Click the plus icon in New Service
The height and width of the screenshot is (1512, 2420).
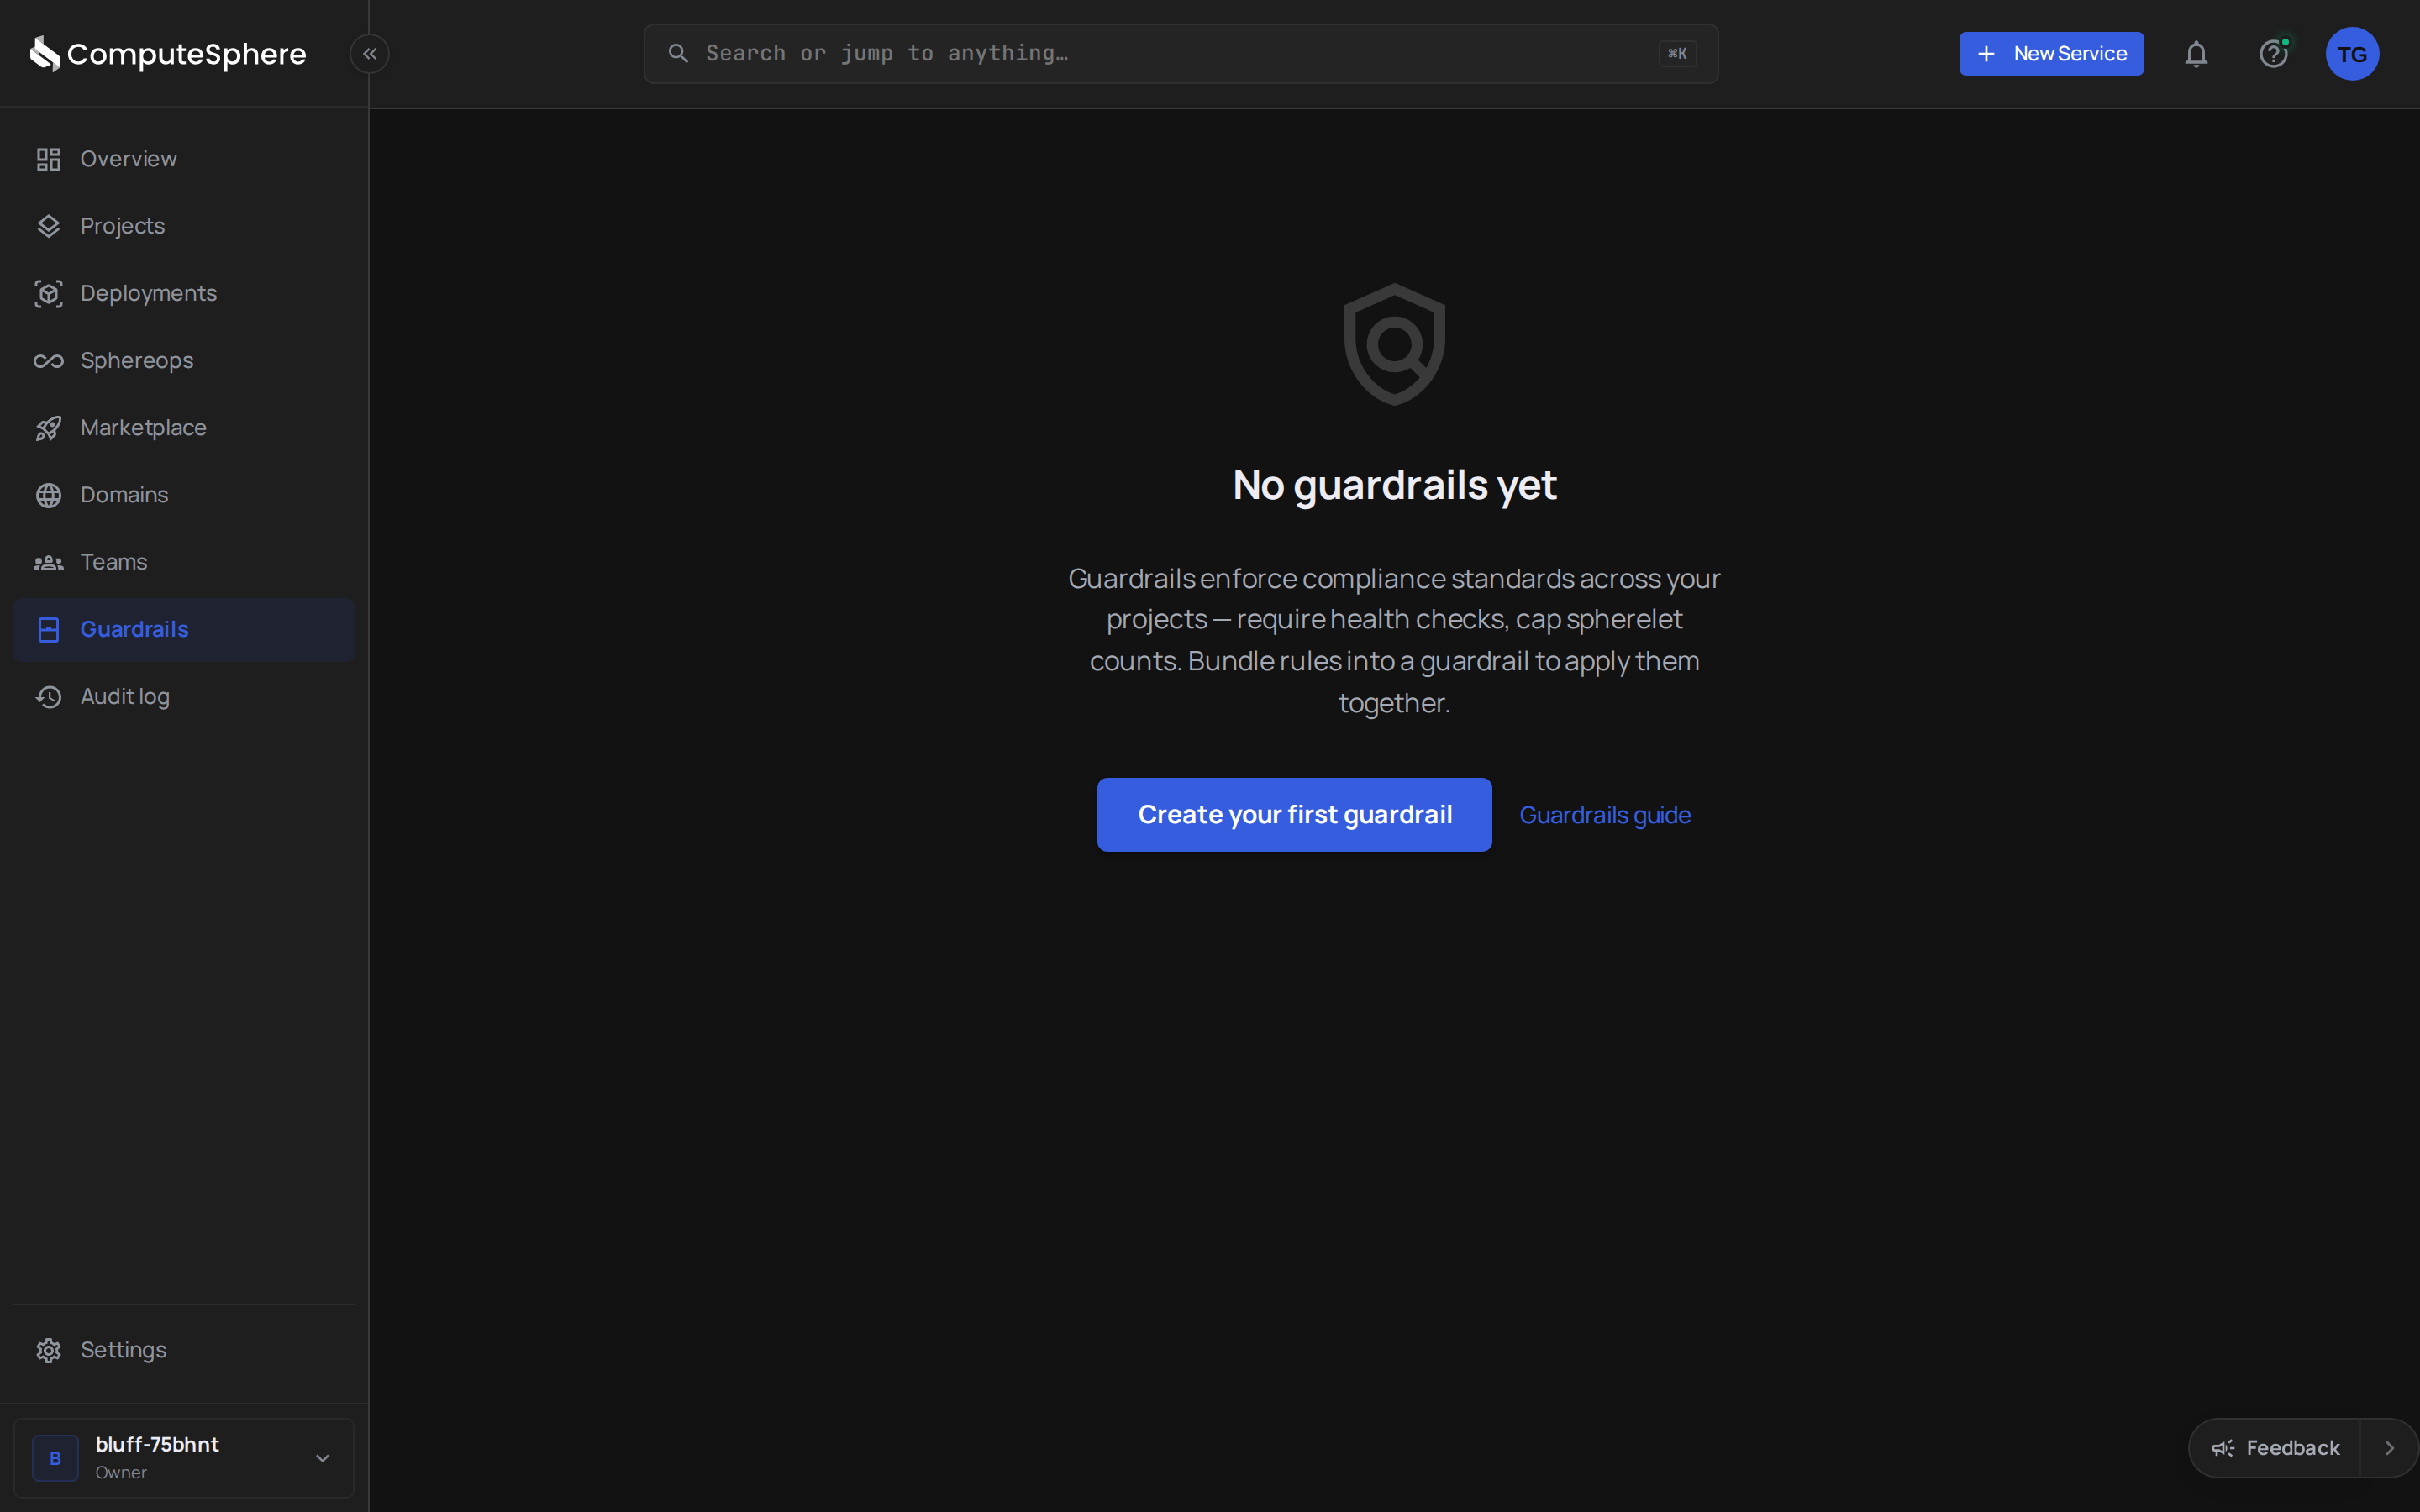tap(1986, 54)
